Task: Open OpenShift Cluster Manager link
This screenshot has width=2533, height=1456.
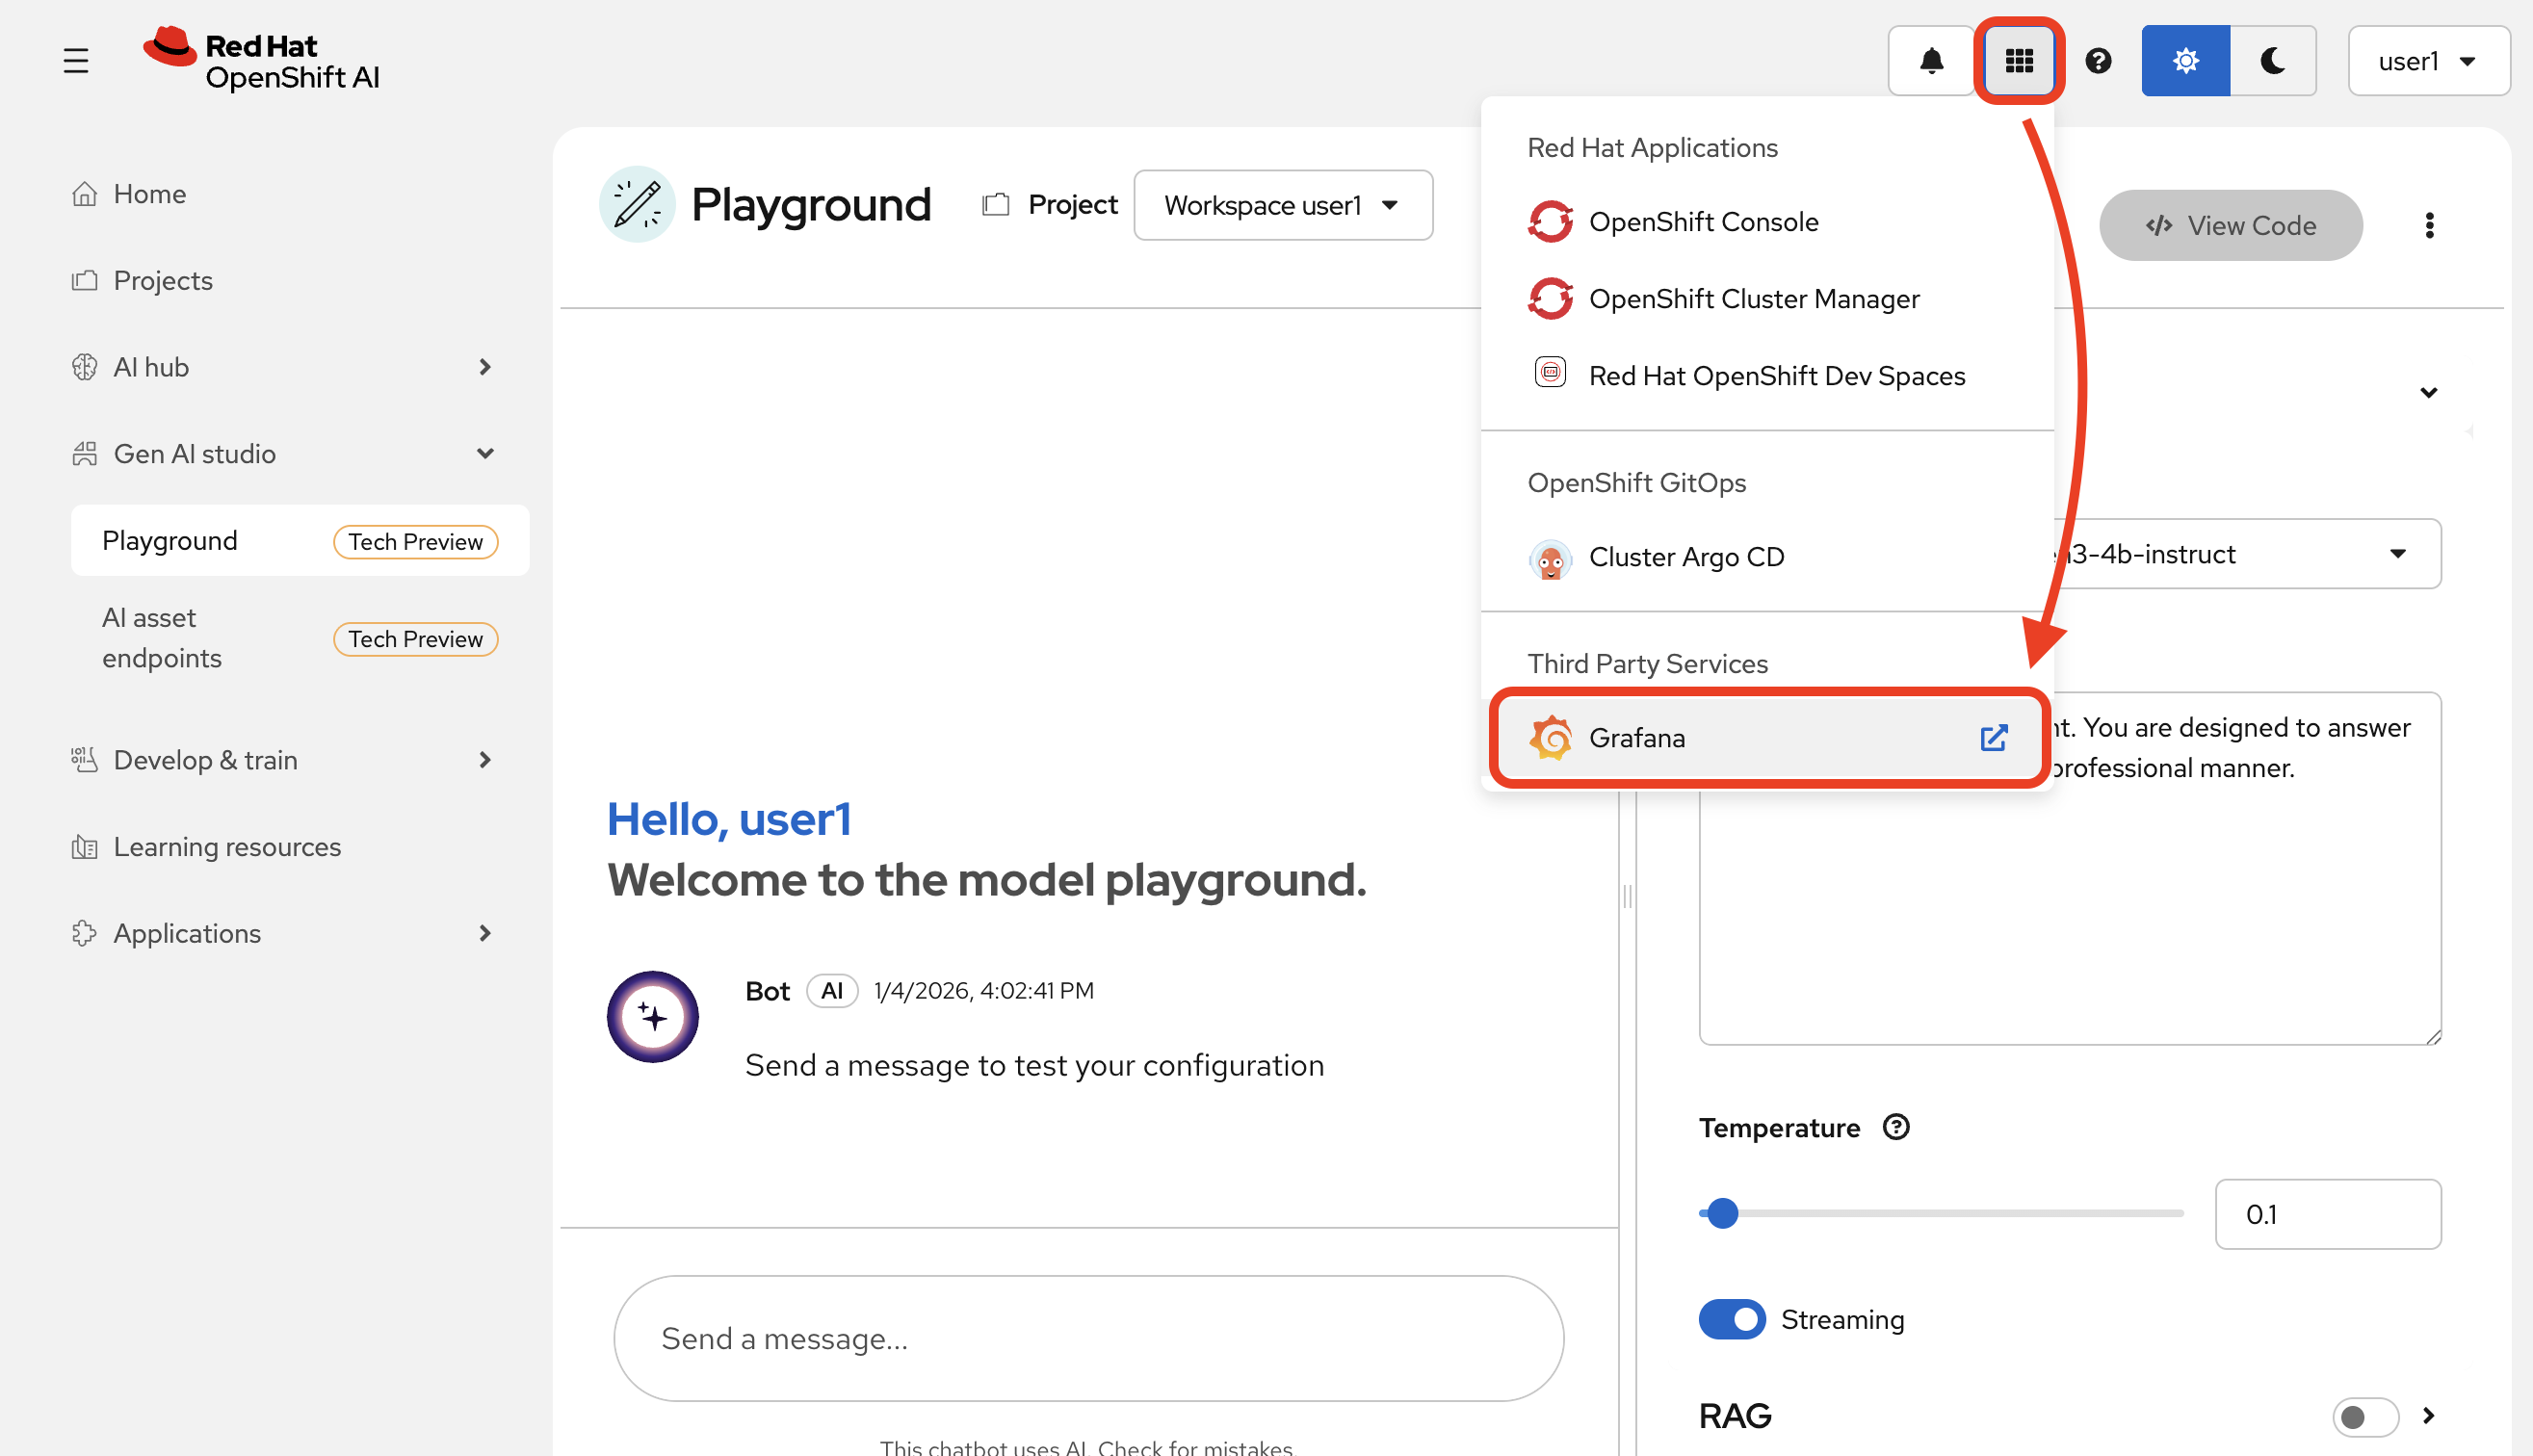Action: (1767, 299)
